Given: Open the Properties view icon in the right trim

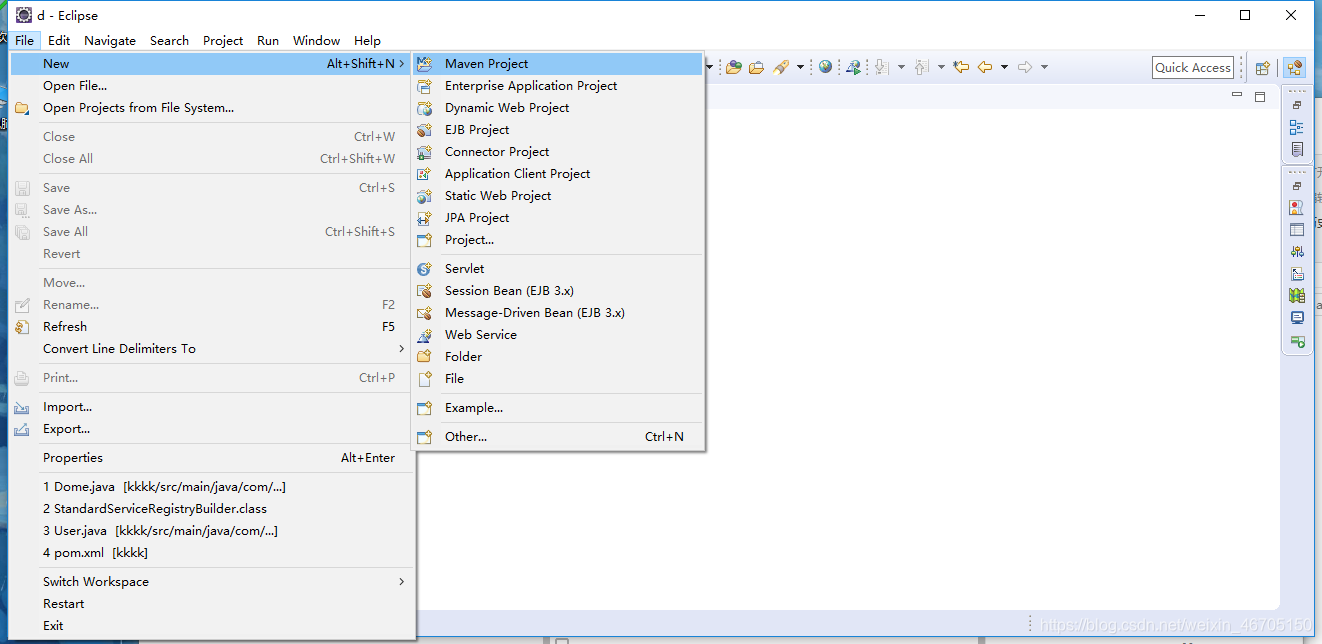Looking at the screenshot, I should [x=1297, y=230].
